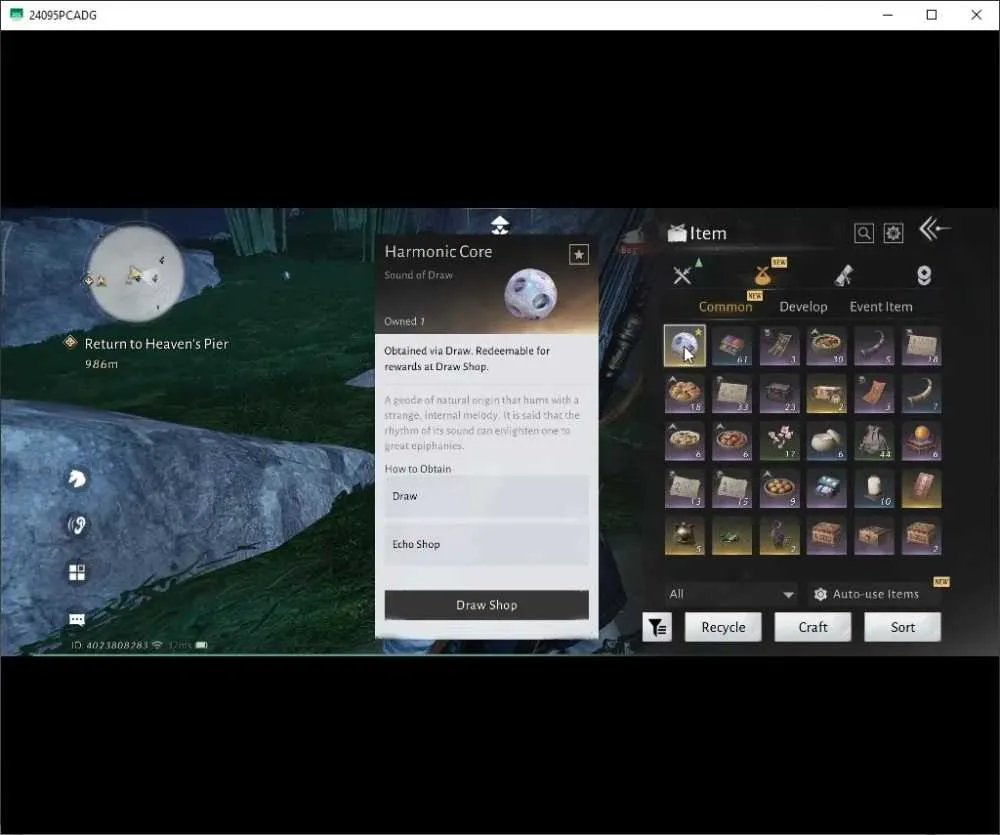The height and width of the screenshot is (835, 1000).
Task: Select the golden orb on pedestal item
Action: pyautogui.click(x=921, y=441)
